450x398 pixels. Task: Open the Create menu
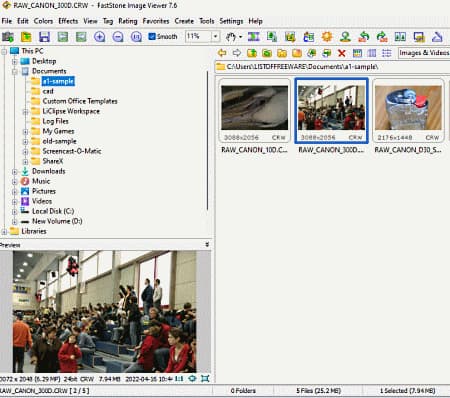point(184,21)
